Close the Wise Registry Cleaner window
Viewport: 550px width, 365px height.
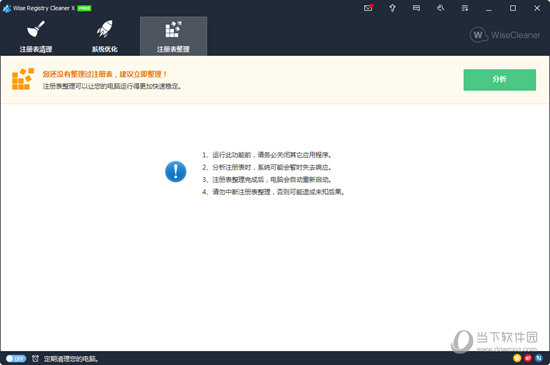tap(537, 8)
